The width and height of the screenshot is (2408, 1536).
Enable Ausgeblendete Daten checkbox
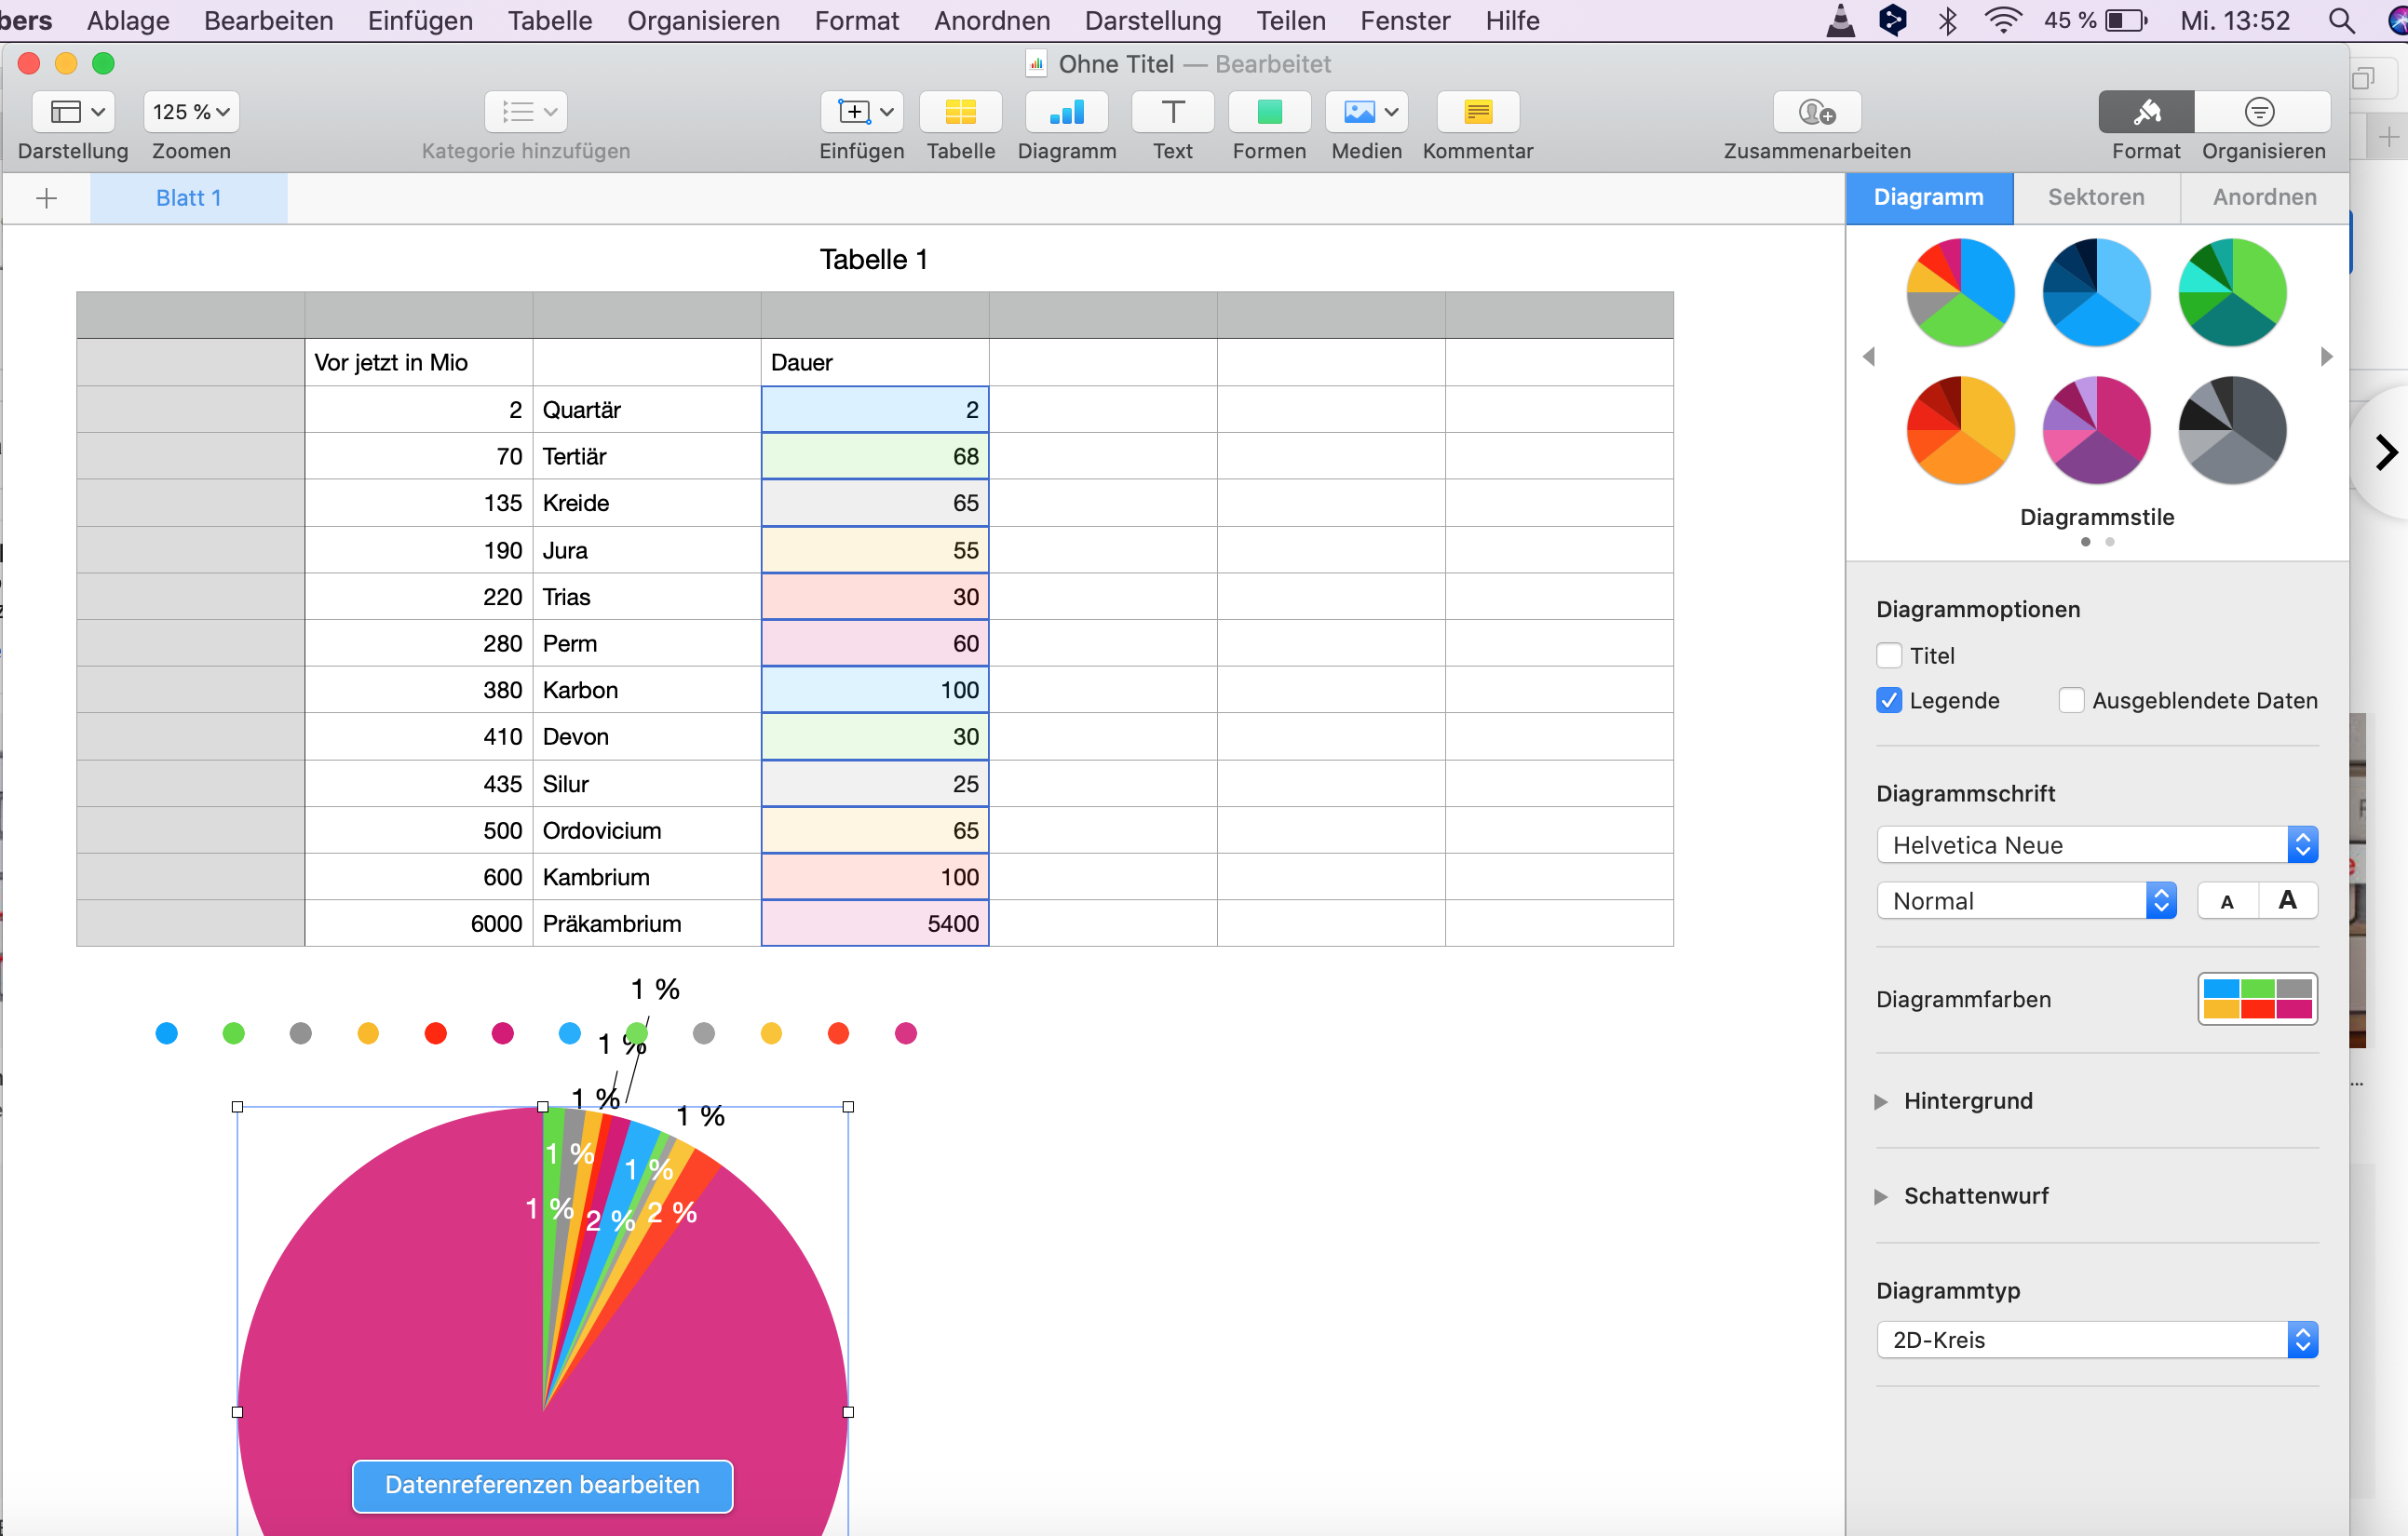2071,701
